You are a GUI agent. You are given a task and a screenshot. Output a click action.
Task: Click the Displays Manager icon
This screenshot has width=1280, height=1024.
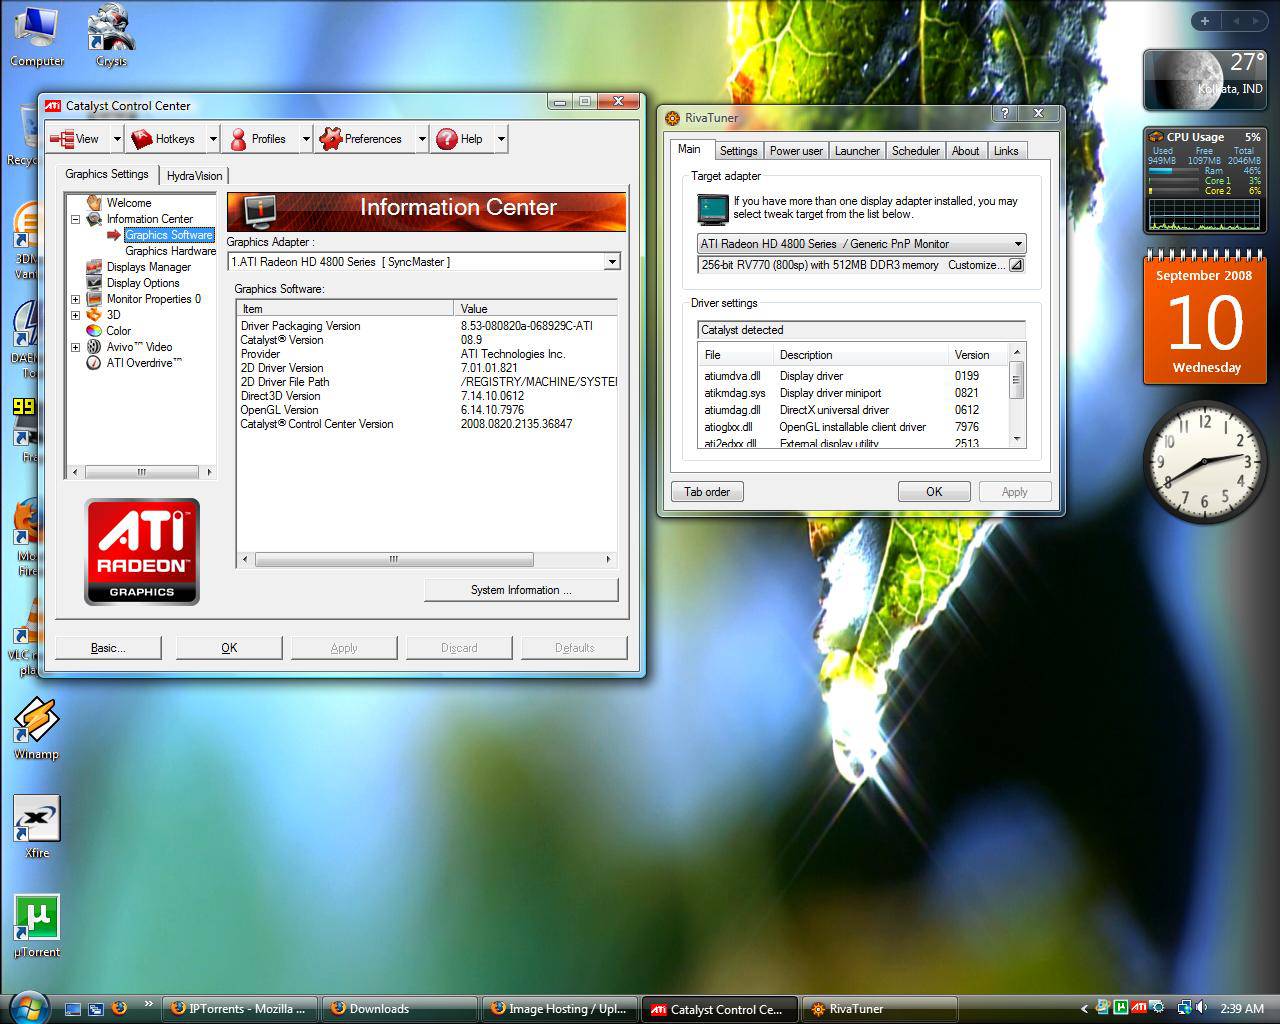pos(94,267)
